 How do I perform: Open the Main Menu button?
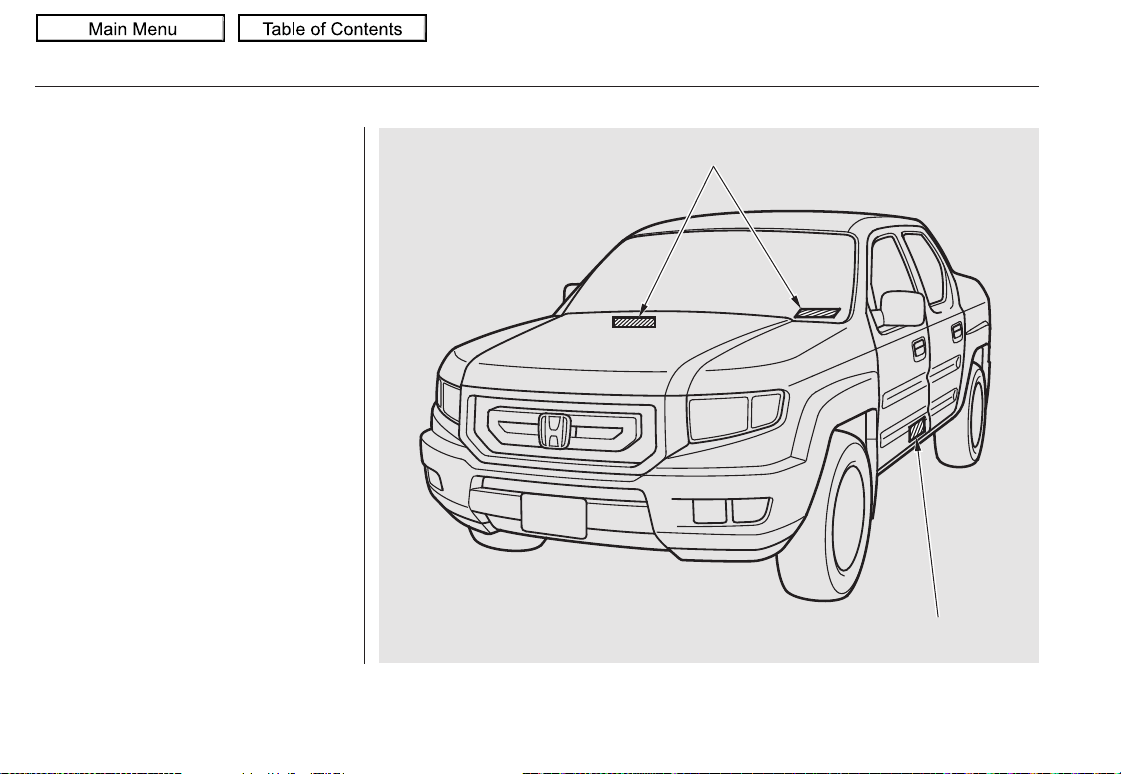click(x=131, y=29)
